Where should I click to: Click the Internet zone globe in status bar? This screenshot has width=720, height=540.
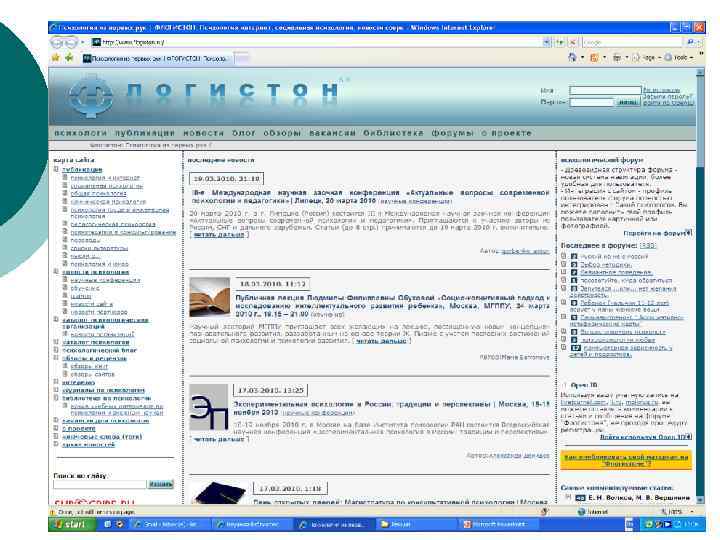(x=581, y=512)
